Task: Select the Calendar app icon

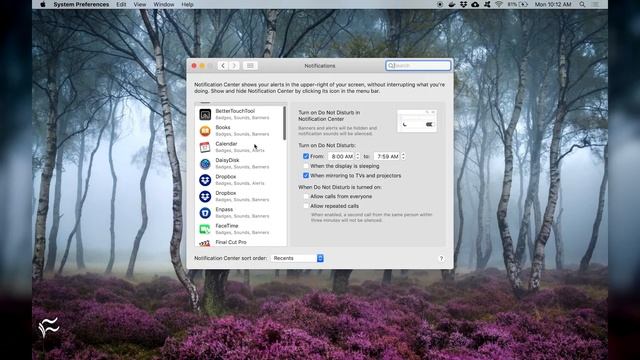Action: coord(205,147)
